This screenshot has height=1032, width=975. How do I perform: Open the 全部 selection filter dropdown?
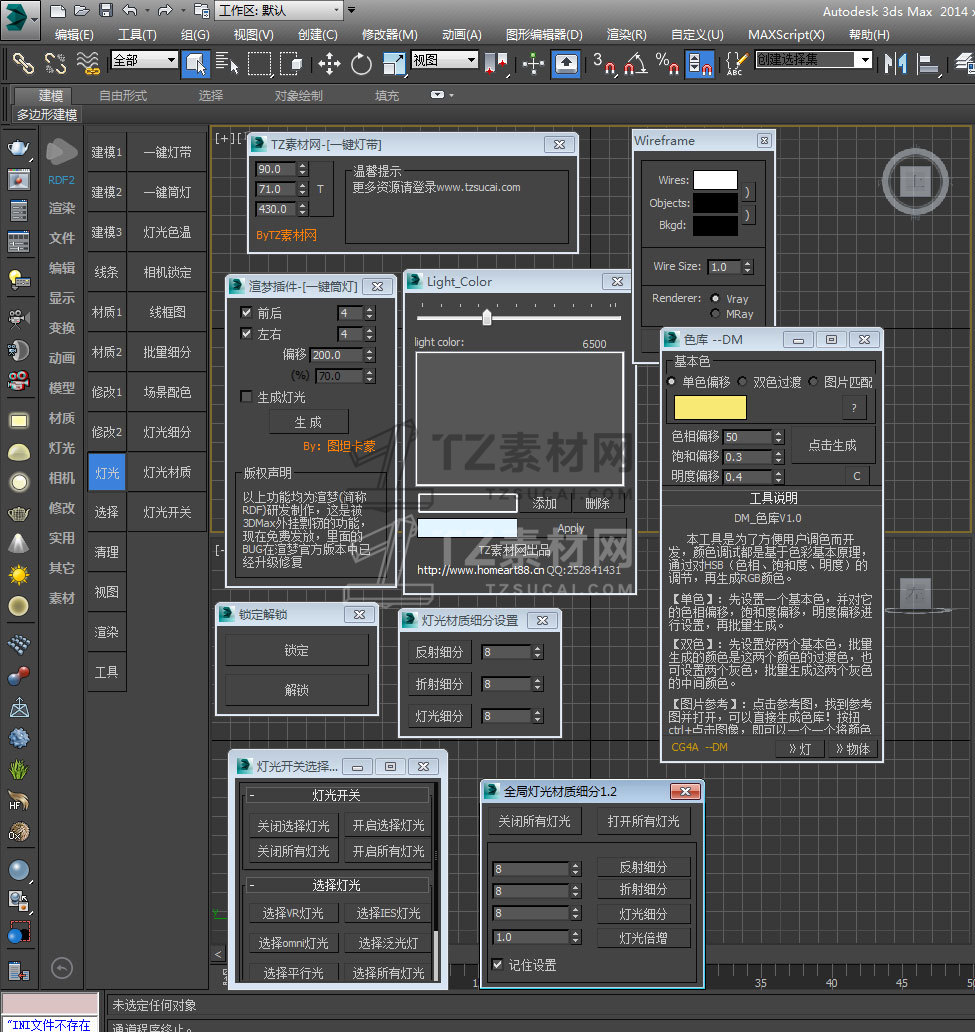(144, 60)
